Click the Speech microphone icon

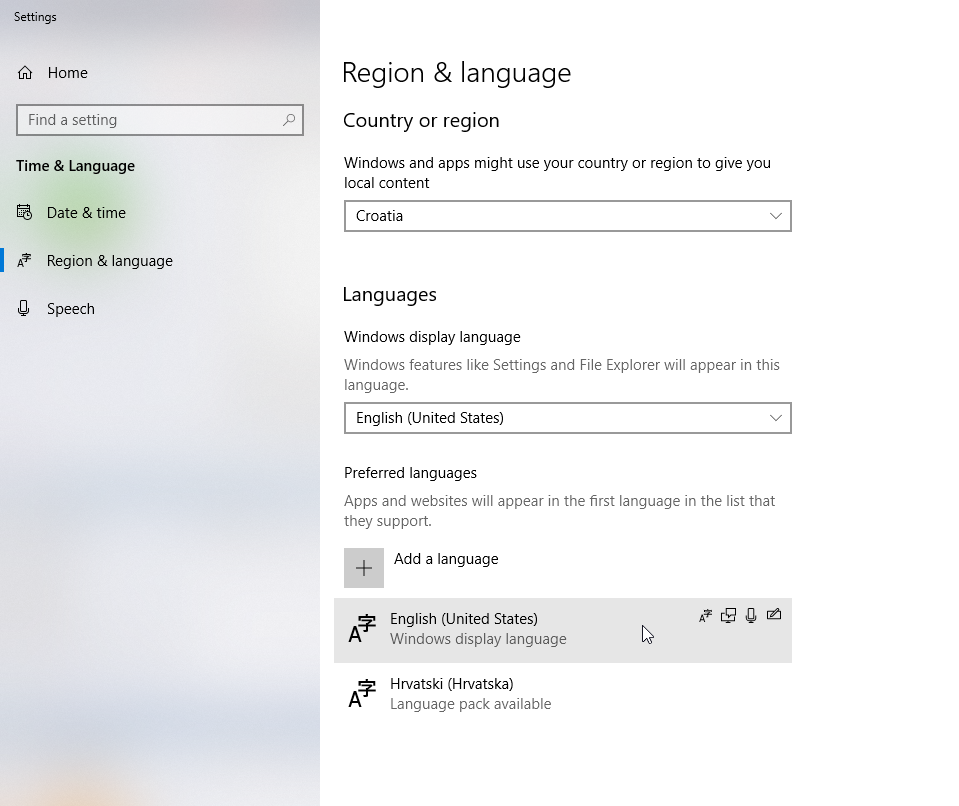(24, 308)
